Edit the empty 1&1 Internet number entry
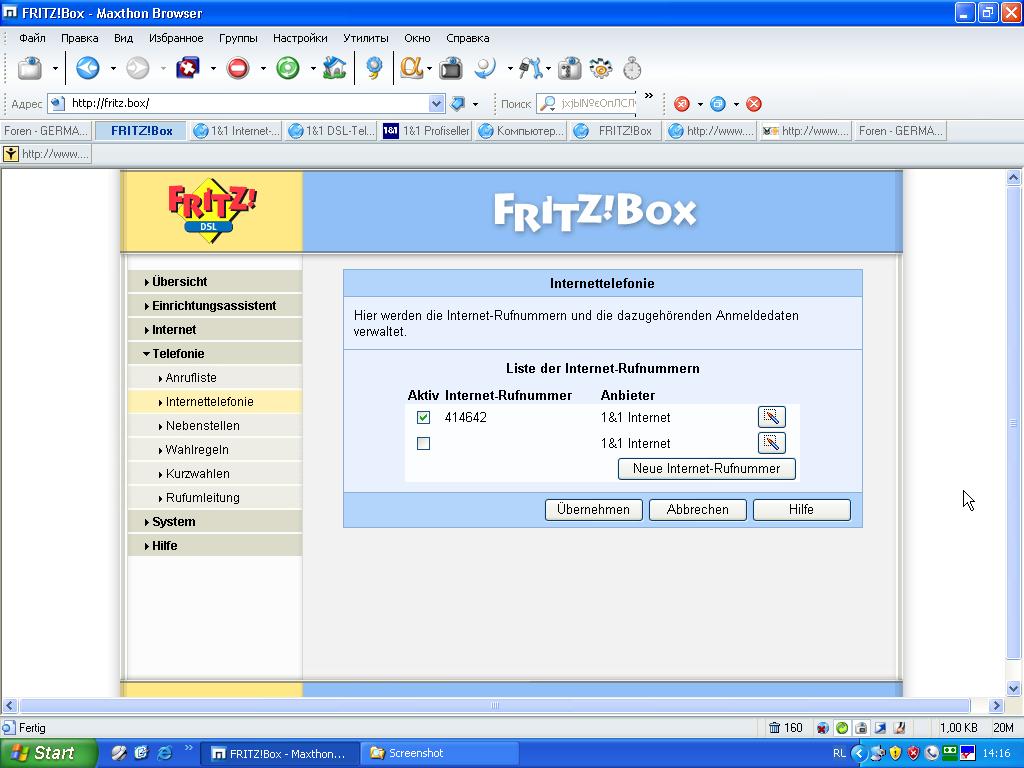 tap(771, 443)
